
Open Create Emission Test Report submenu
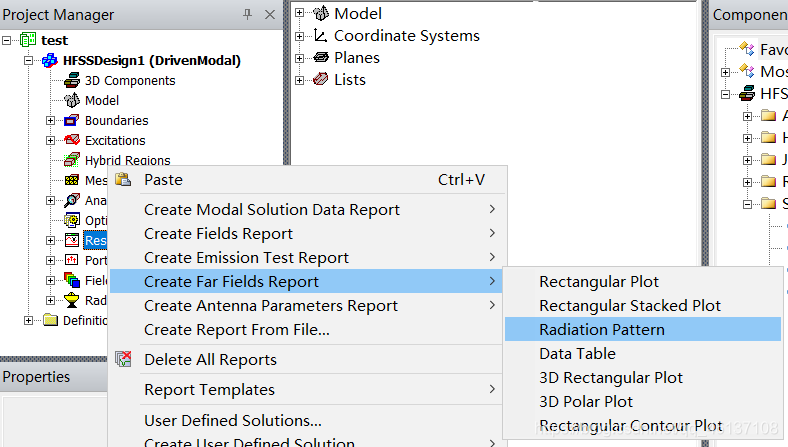[x=309, y=257]
